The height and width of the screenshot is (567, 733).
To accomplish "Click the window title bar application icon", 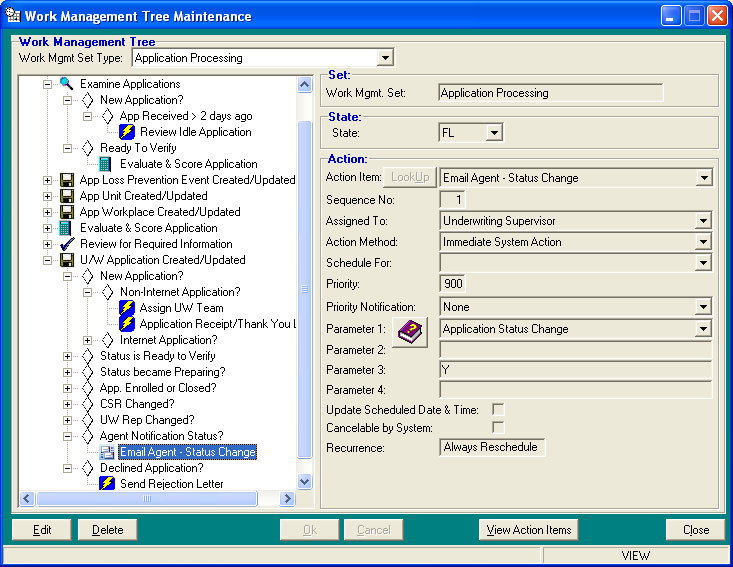I will pos(13,15).
